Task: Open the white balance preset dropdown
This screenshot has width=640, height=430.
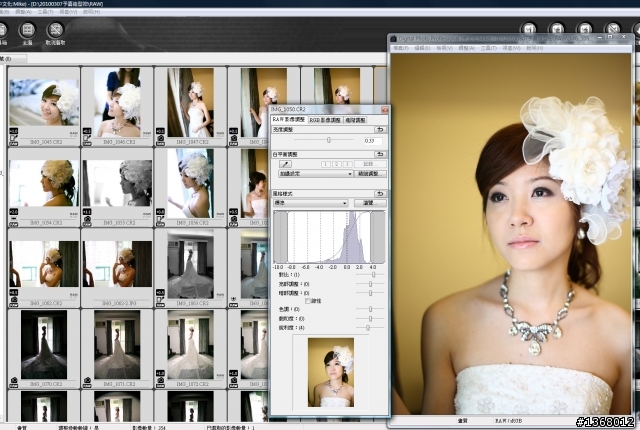Action: [x=316, y=174]
